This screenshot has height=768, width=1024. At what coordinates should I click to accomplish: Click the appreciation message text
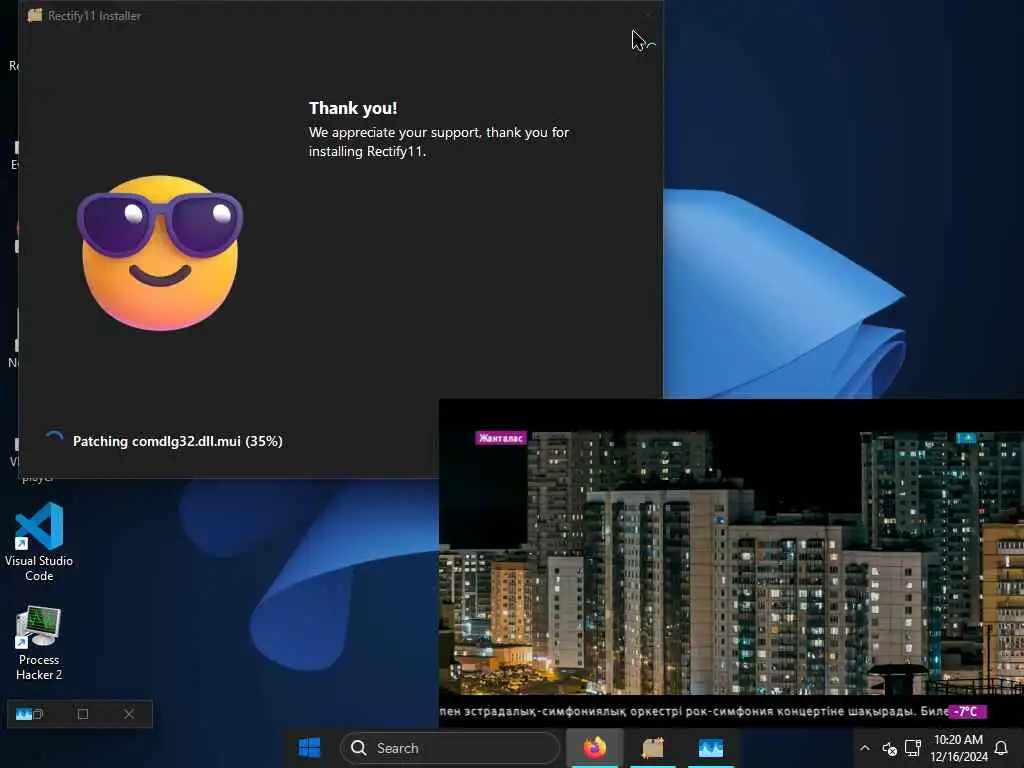point(439,142)
